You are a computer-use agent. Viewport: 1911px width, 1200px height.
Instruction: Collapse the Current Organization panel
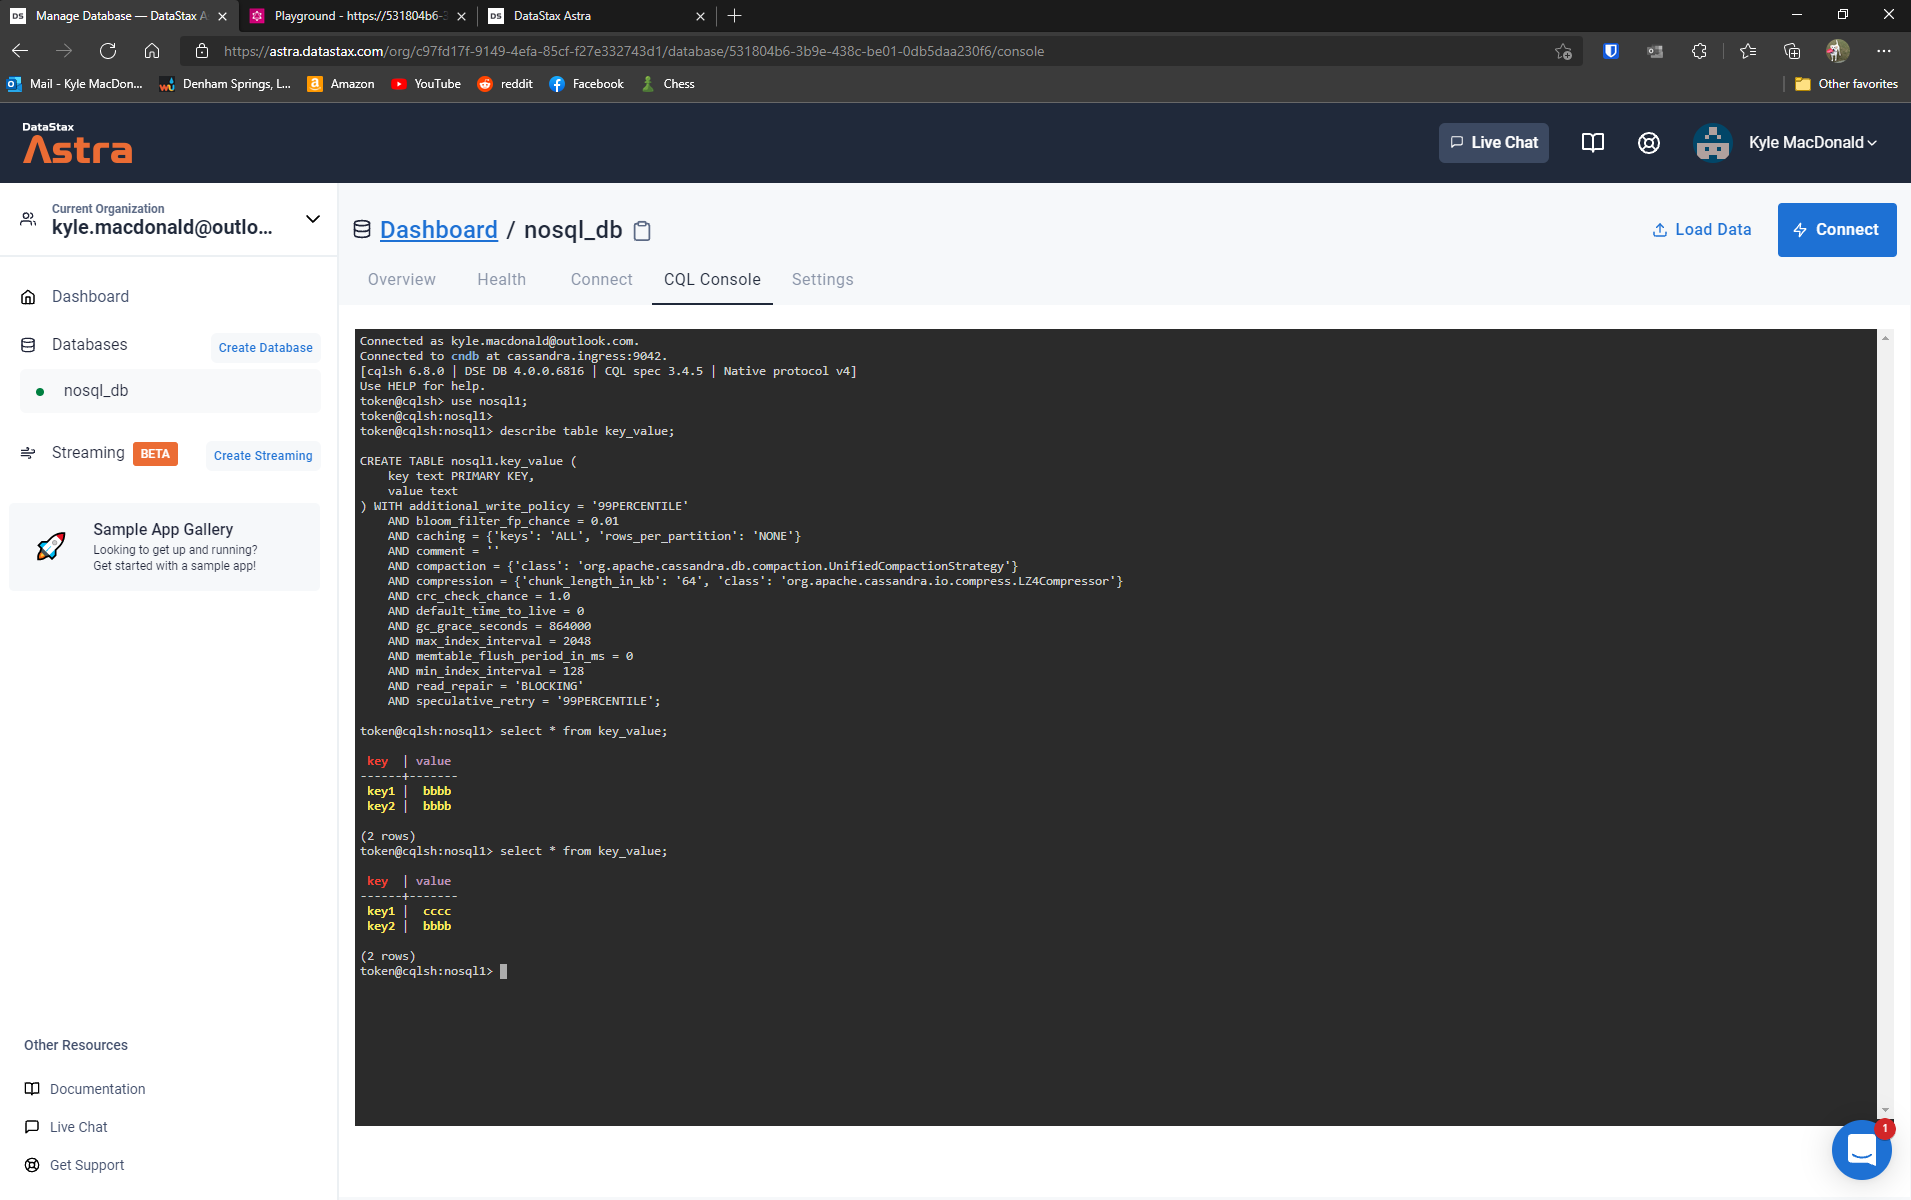[x=311, y=218]
